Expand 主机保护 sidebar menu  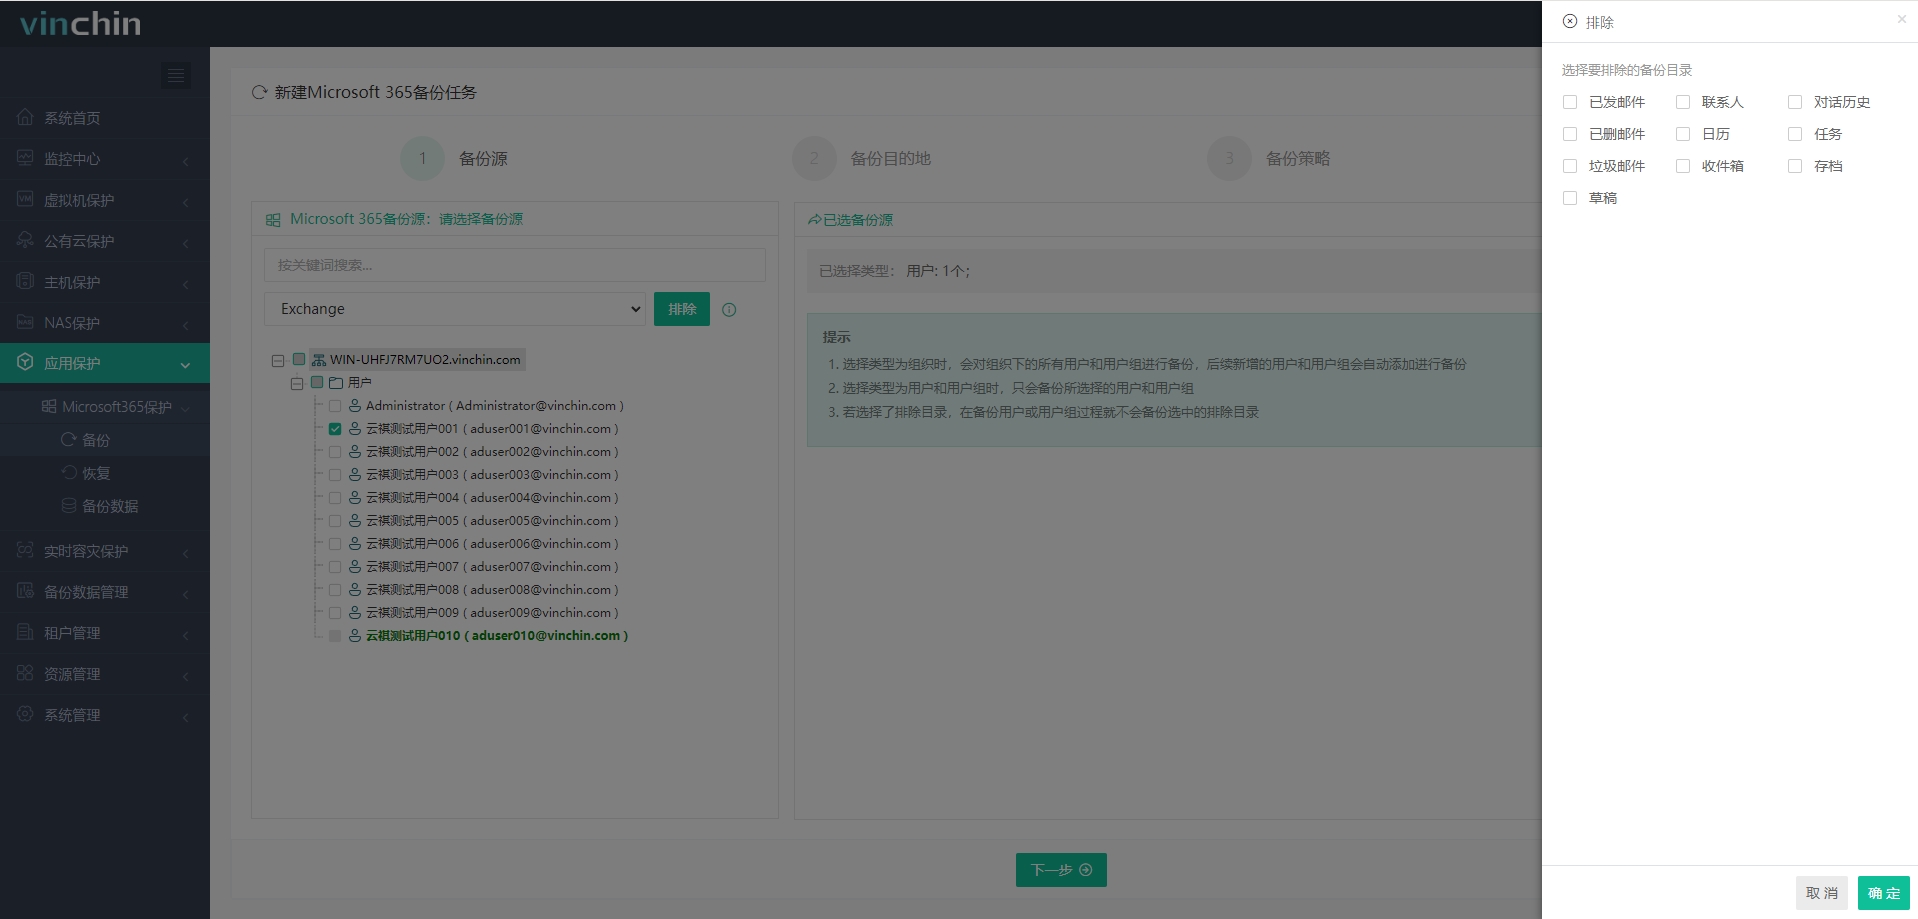tap(105, 282)
